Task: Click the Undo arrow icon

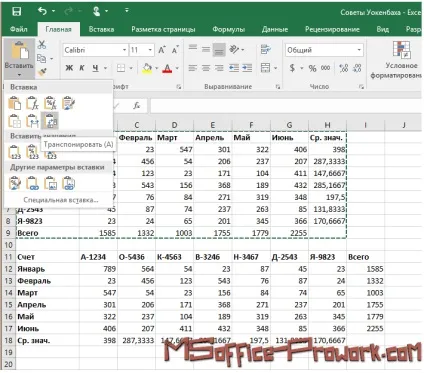Action: [42, 11]
